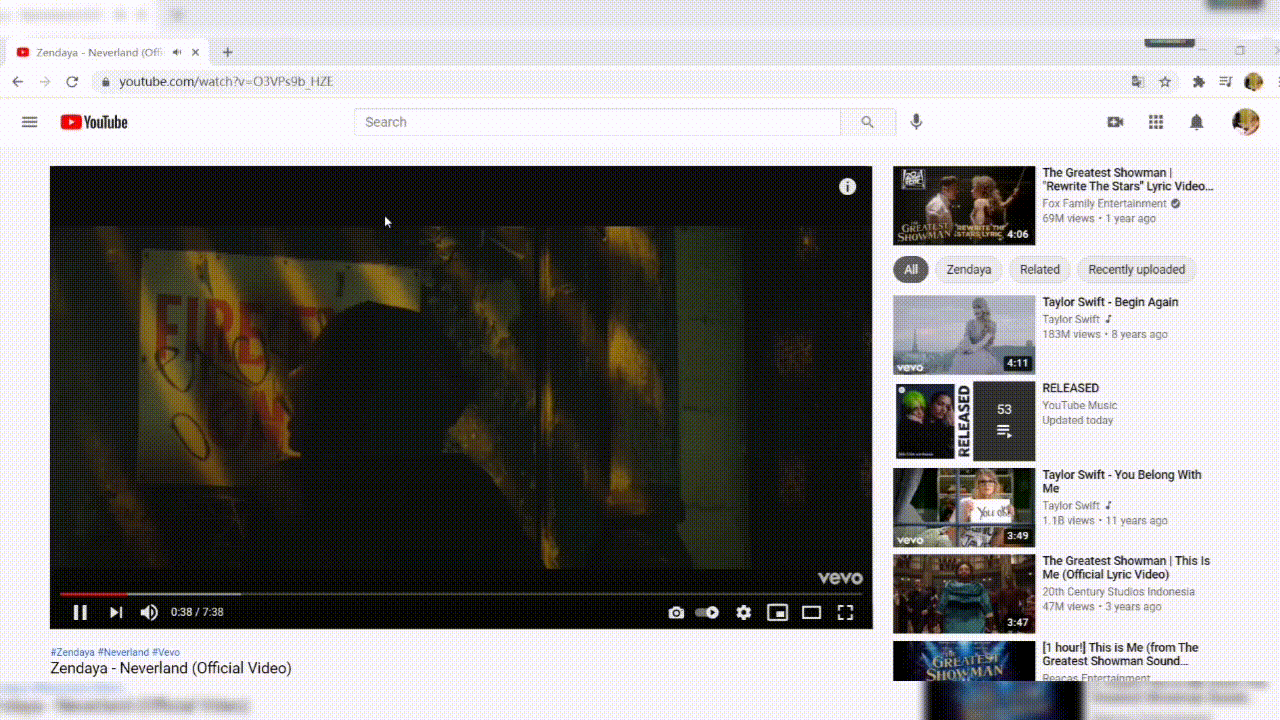Image resolution: width=1280 pixels, height=720 pixels.
Task: Go back in browser
Action: pos(18,82)
